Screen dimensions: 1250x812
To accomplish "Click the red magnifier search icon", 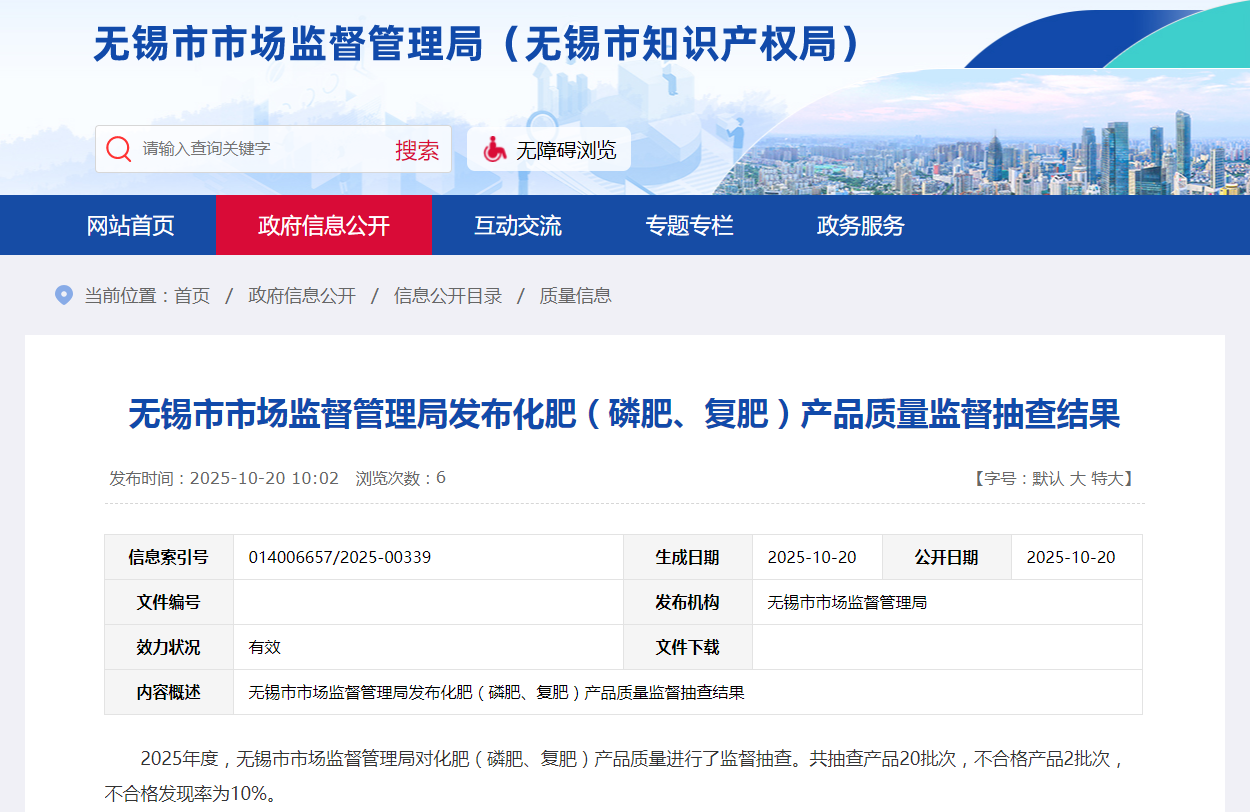I will pyautogui.click(x=119, y=149).
